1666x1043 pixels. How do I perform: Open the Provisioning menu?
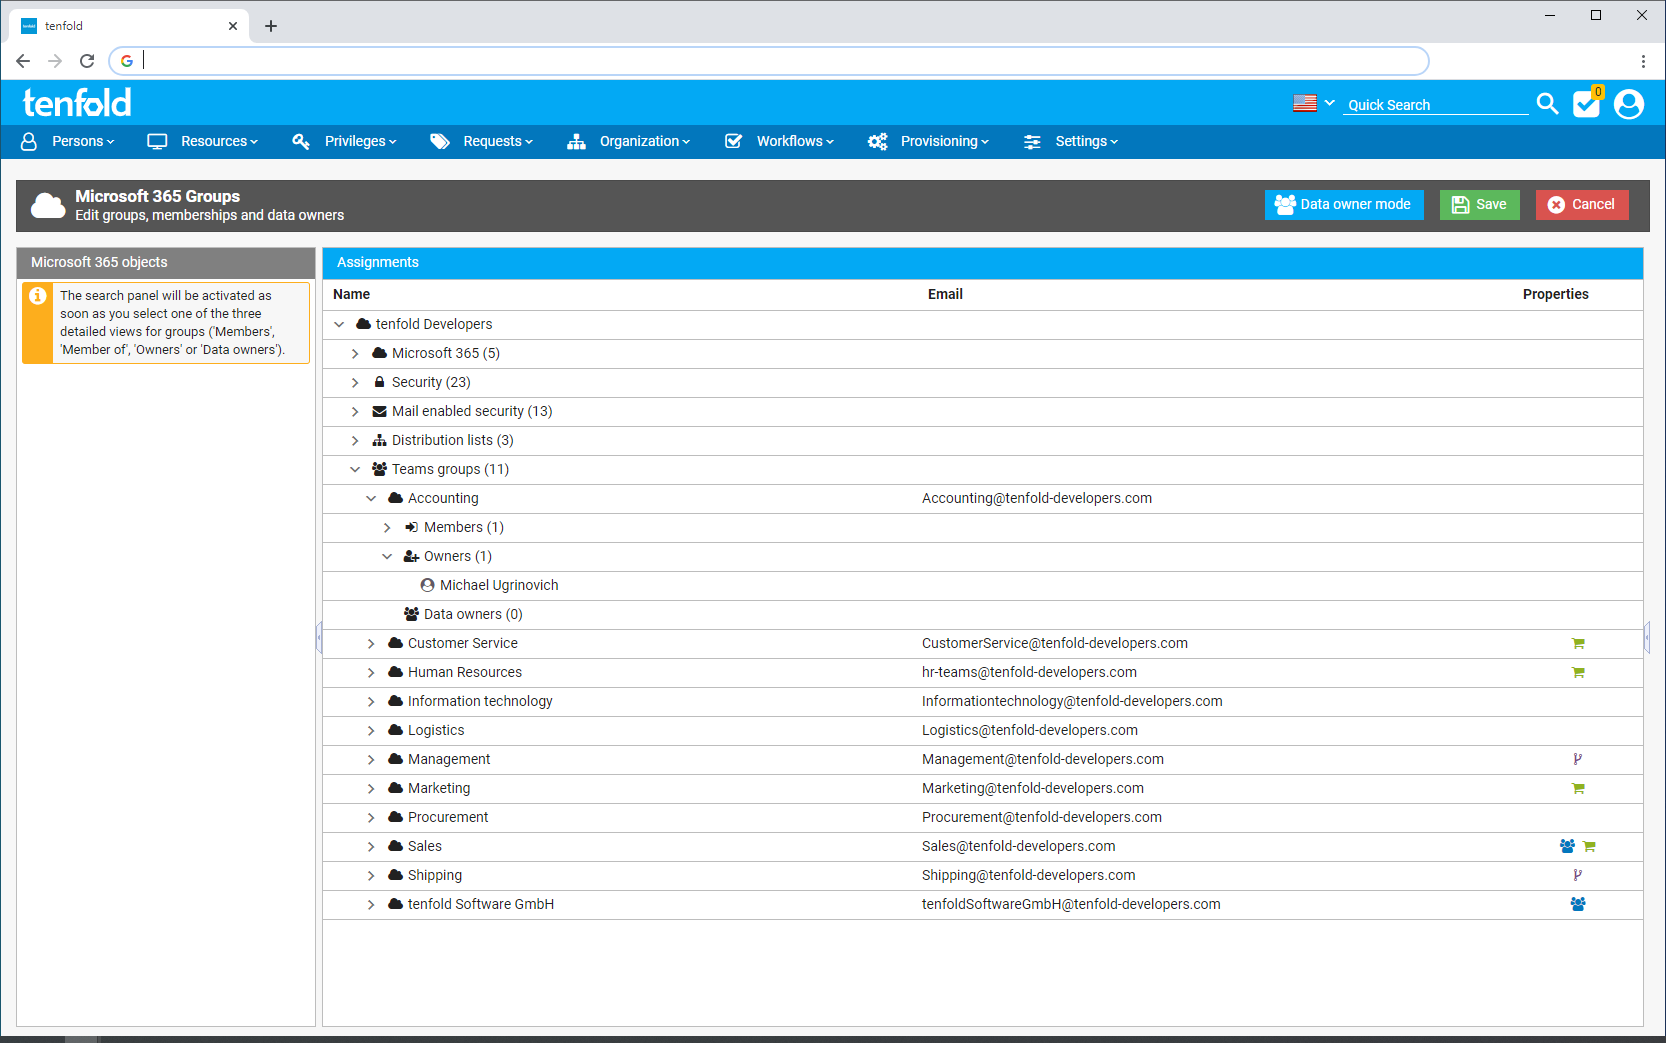click(929, 141)
